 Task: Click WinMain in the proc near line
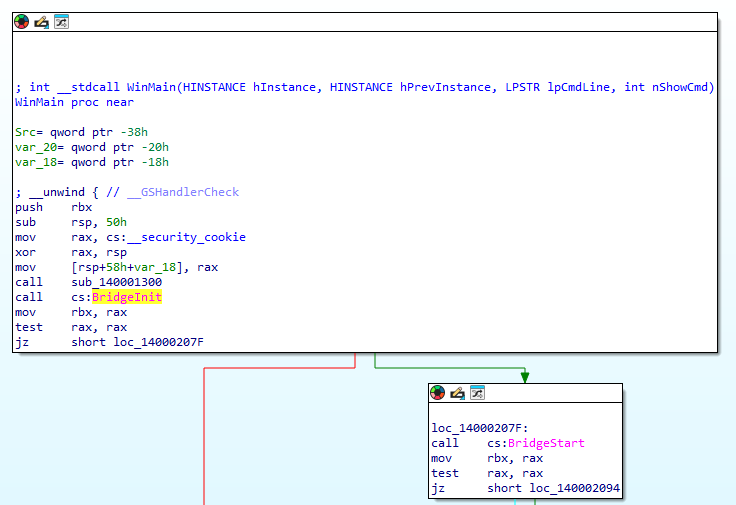41,102
